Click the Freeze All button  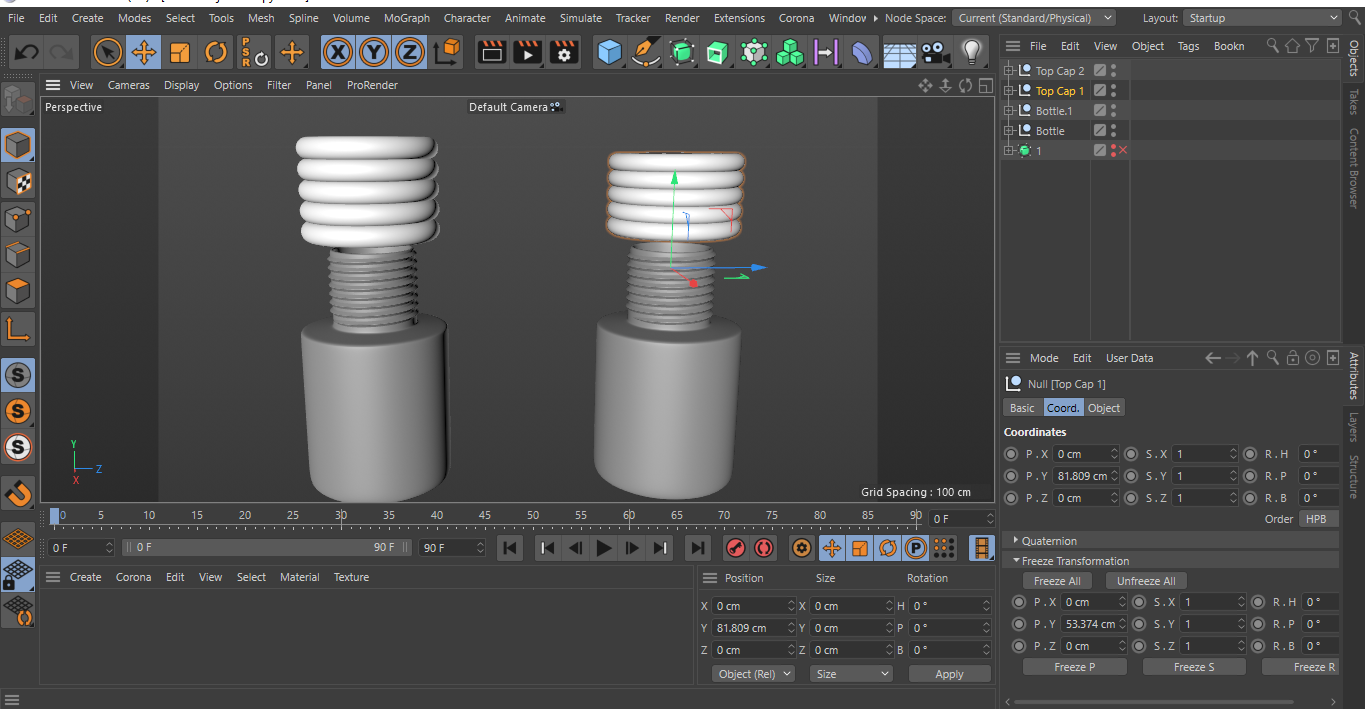(1056, 581)
